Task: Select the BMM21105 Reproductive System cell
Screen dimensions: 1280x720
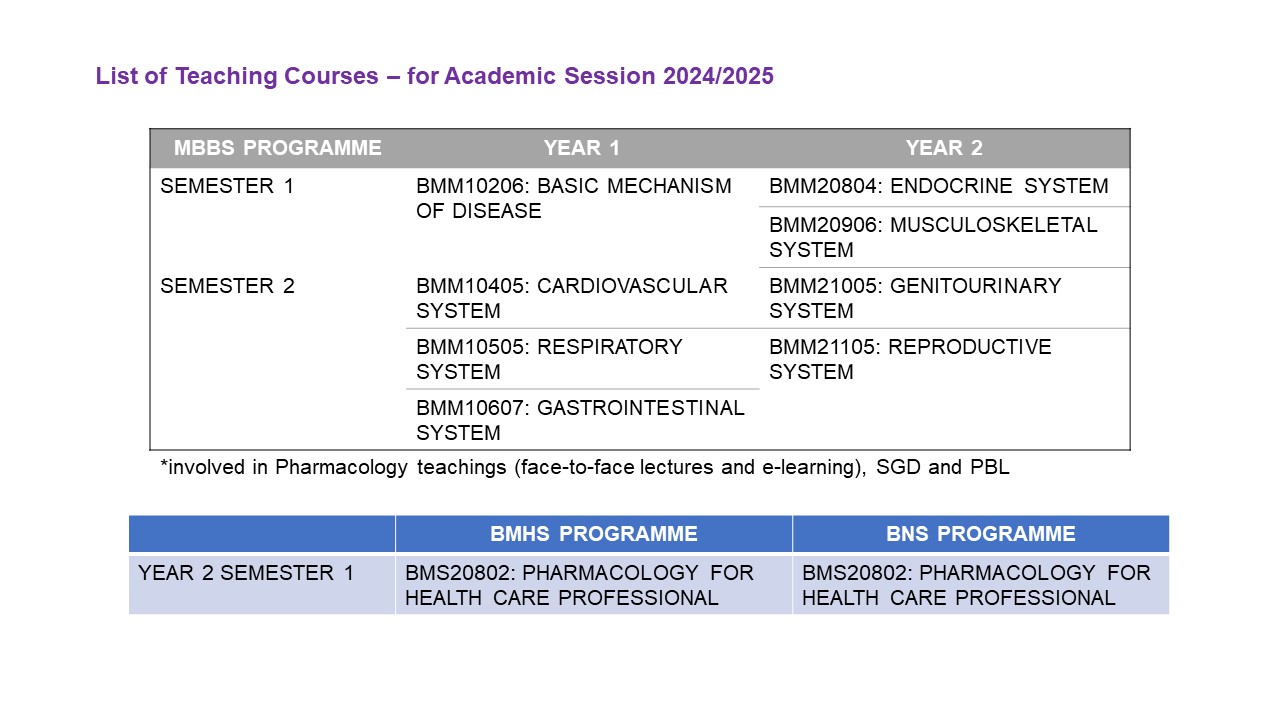Action: tap(944, 389)
